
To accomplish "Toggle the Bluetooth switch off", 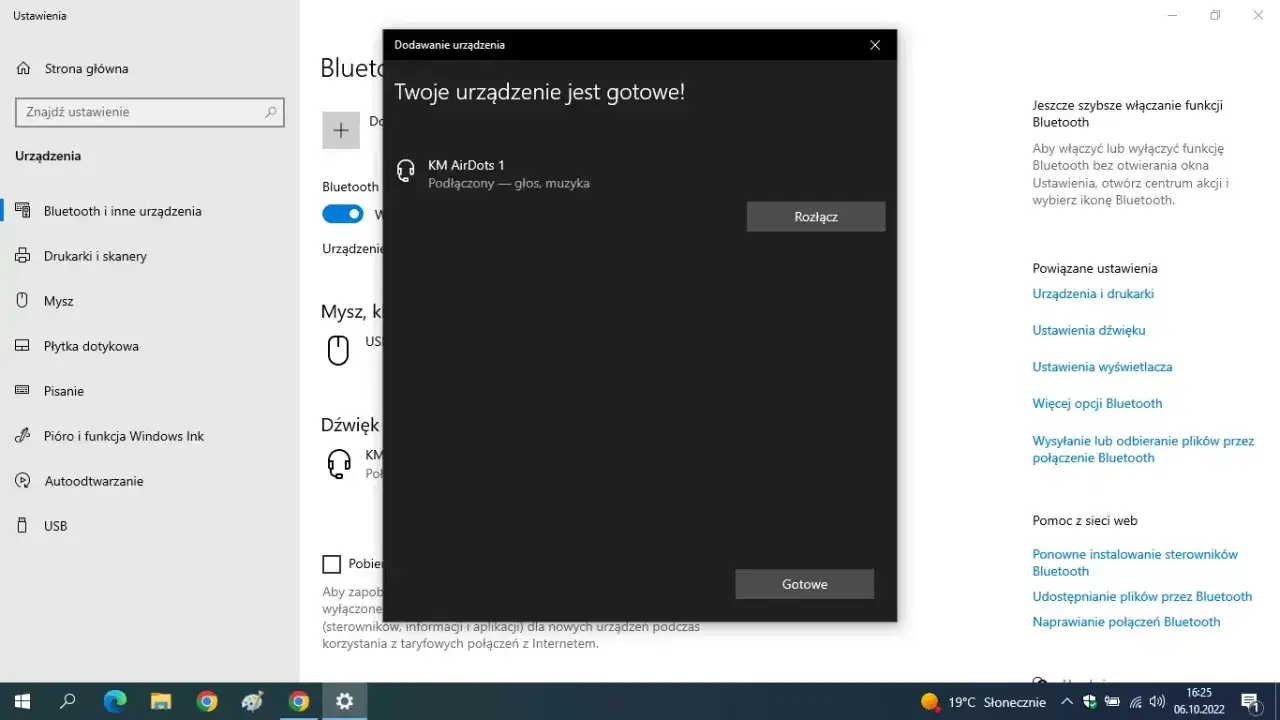I will click(343, 214).
